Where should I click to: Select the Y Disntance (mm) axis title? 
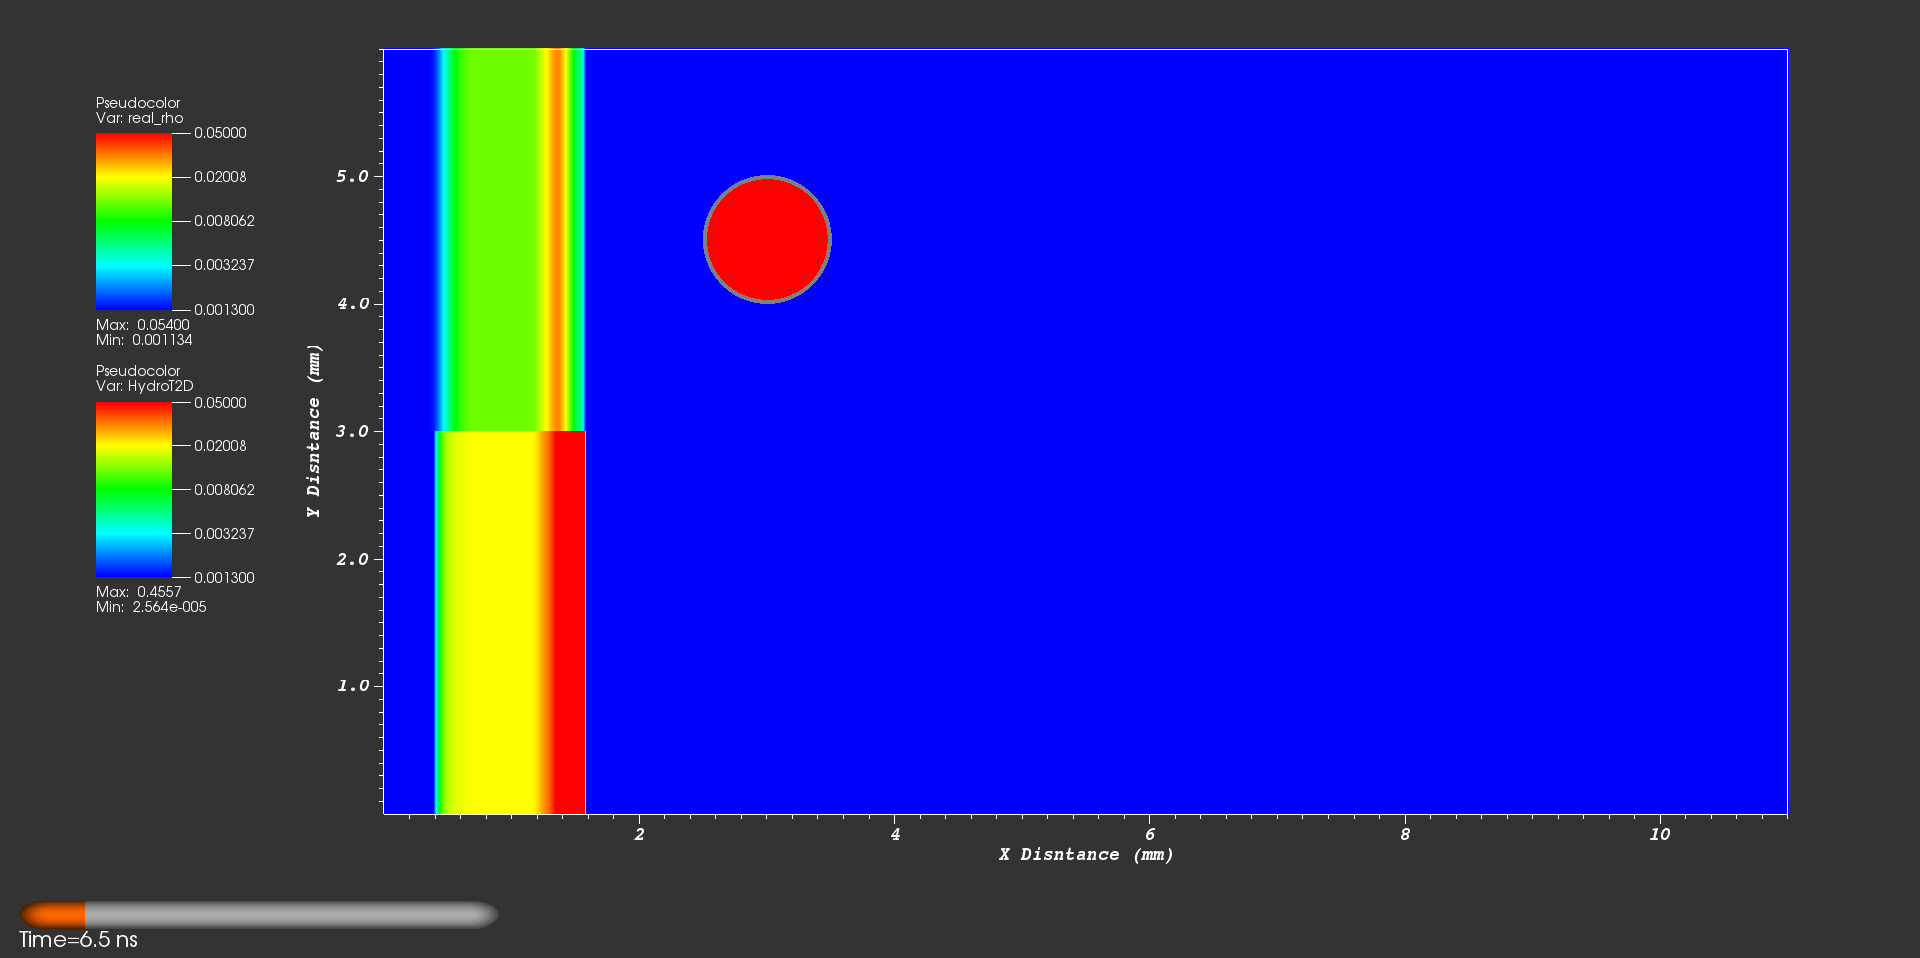314,431
